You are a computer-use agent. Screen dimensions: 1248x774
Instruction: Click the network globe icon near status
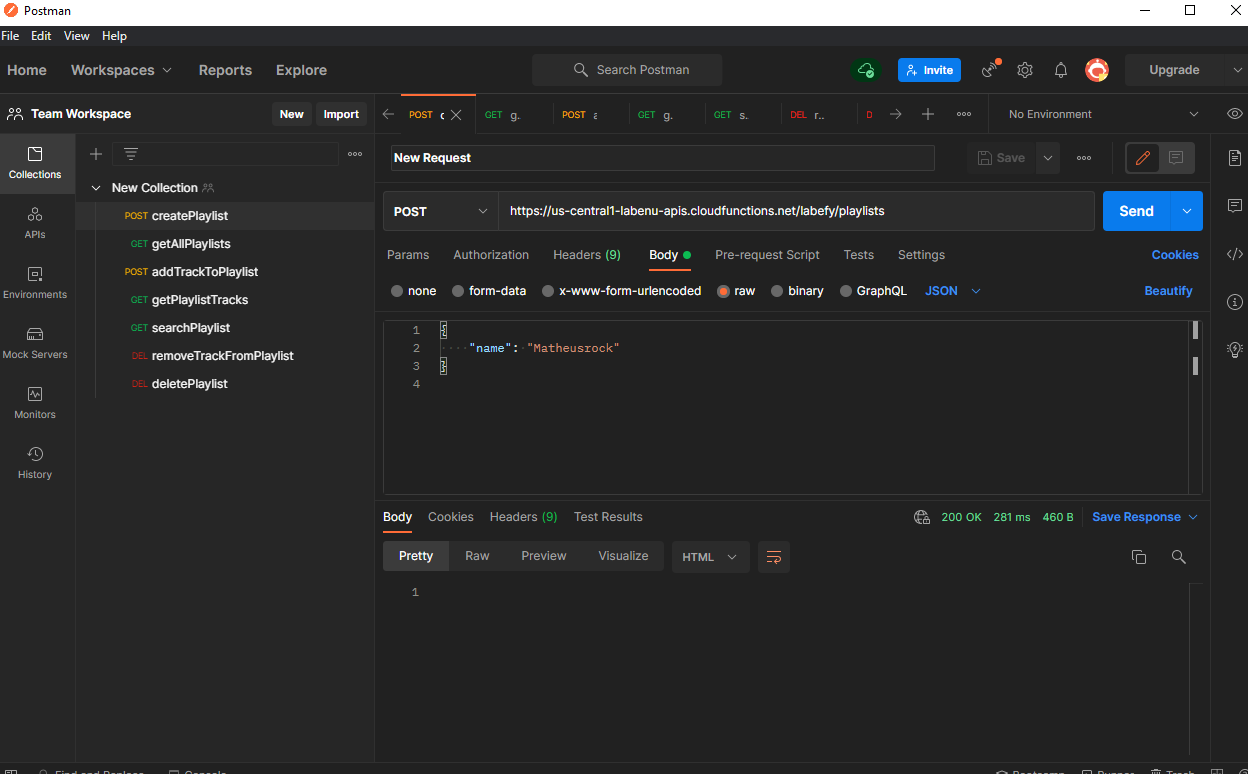click(922, 517)
